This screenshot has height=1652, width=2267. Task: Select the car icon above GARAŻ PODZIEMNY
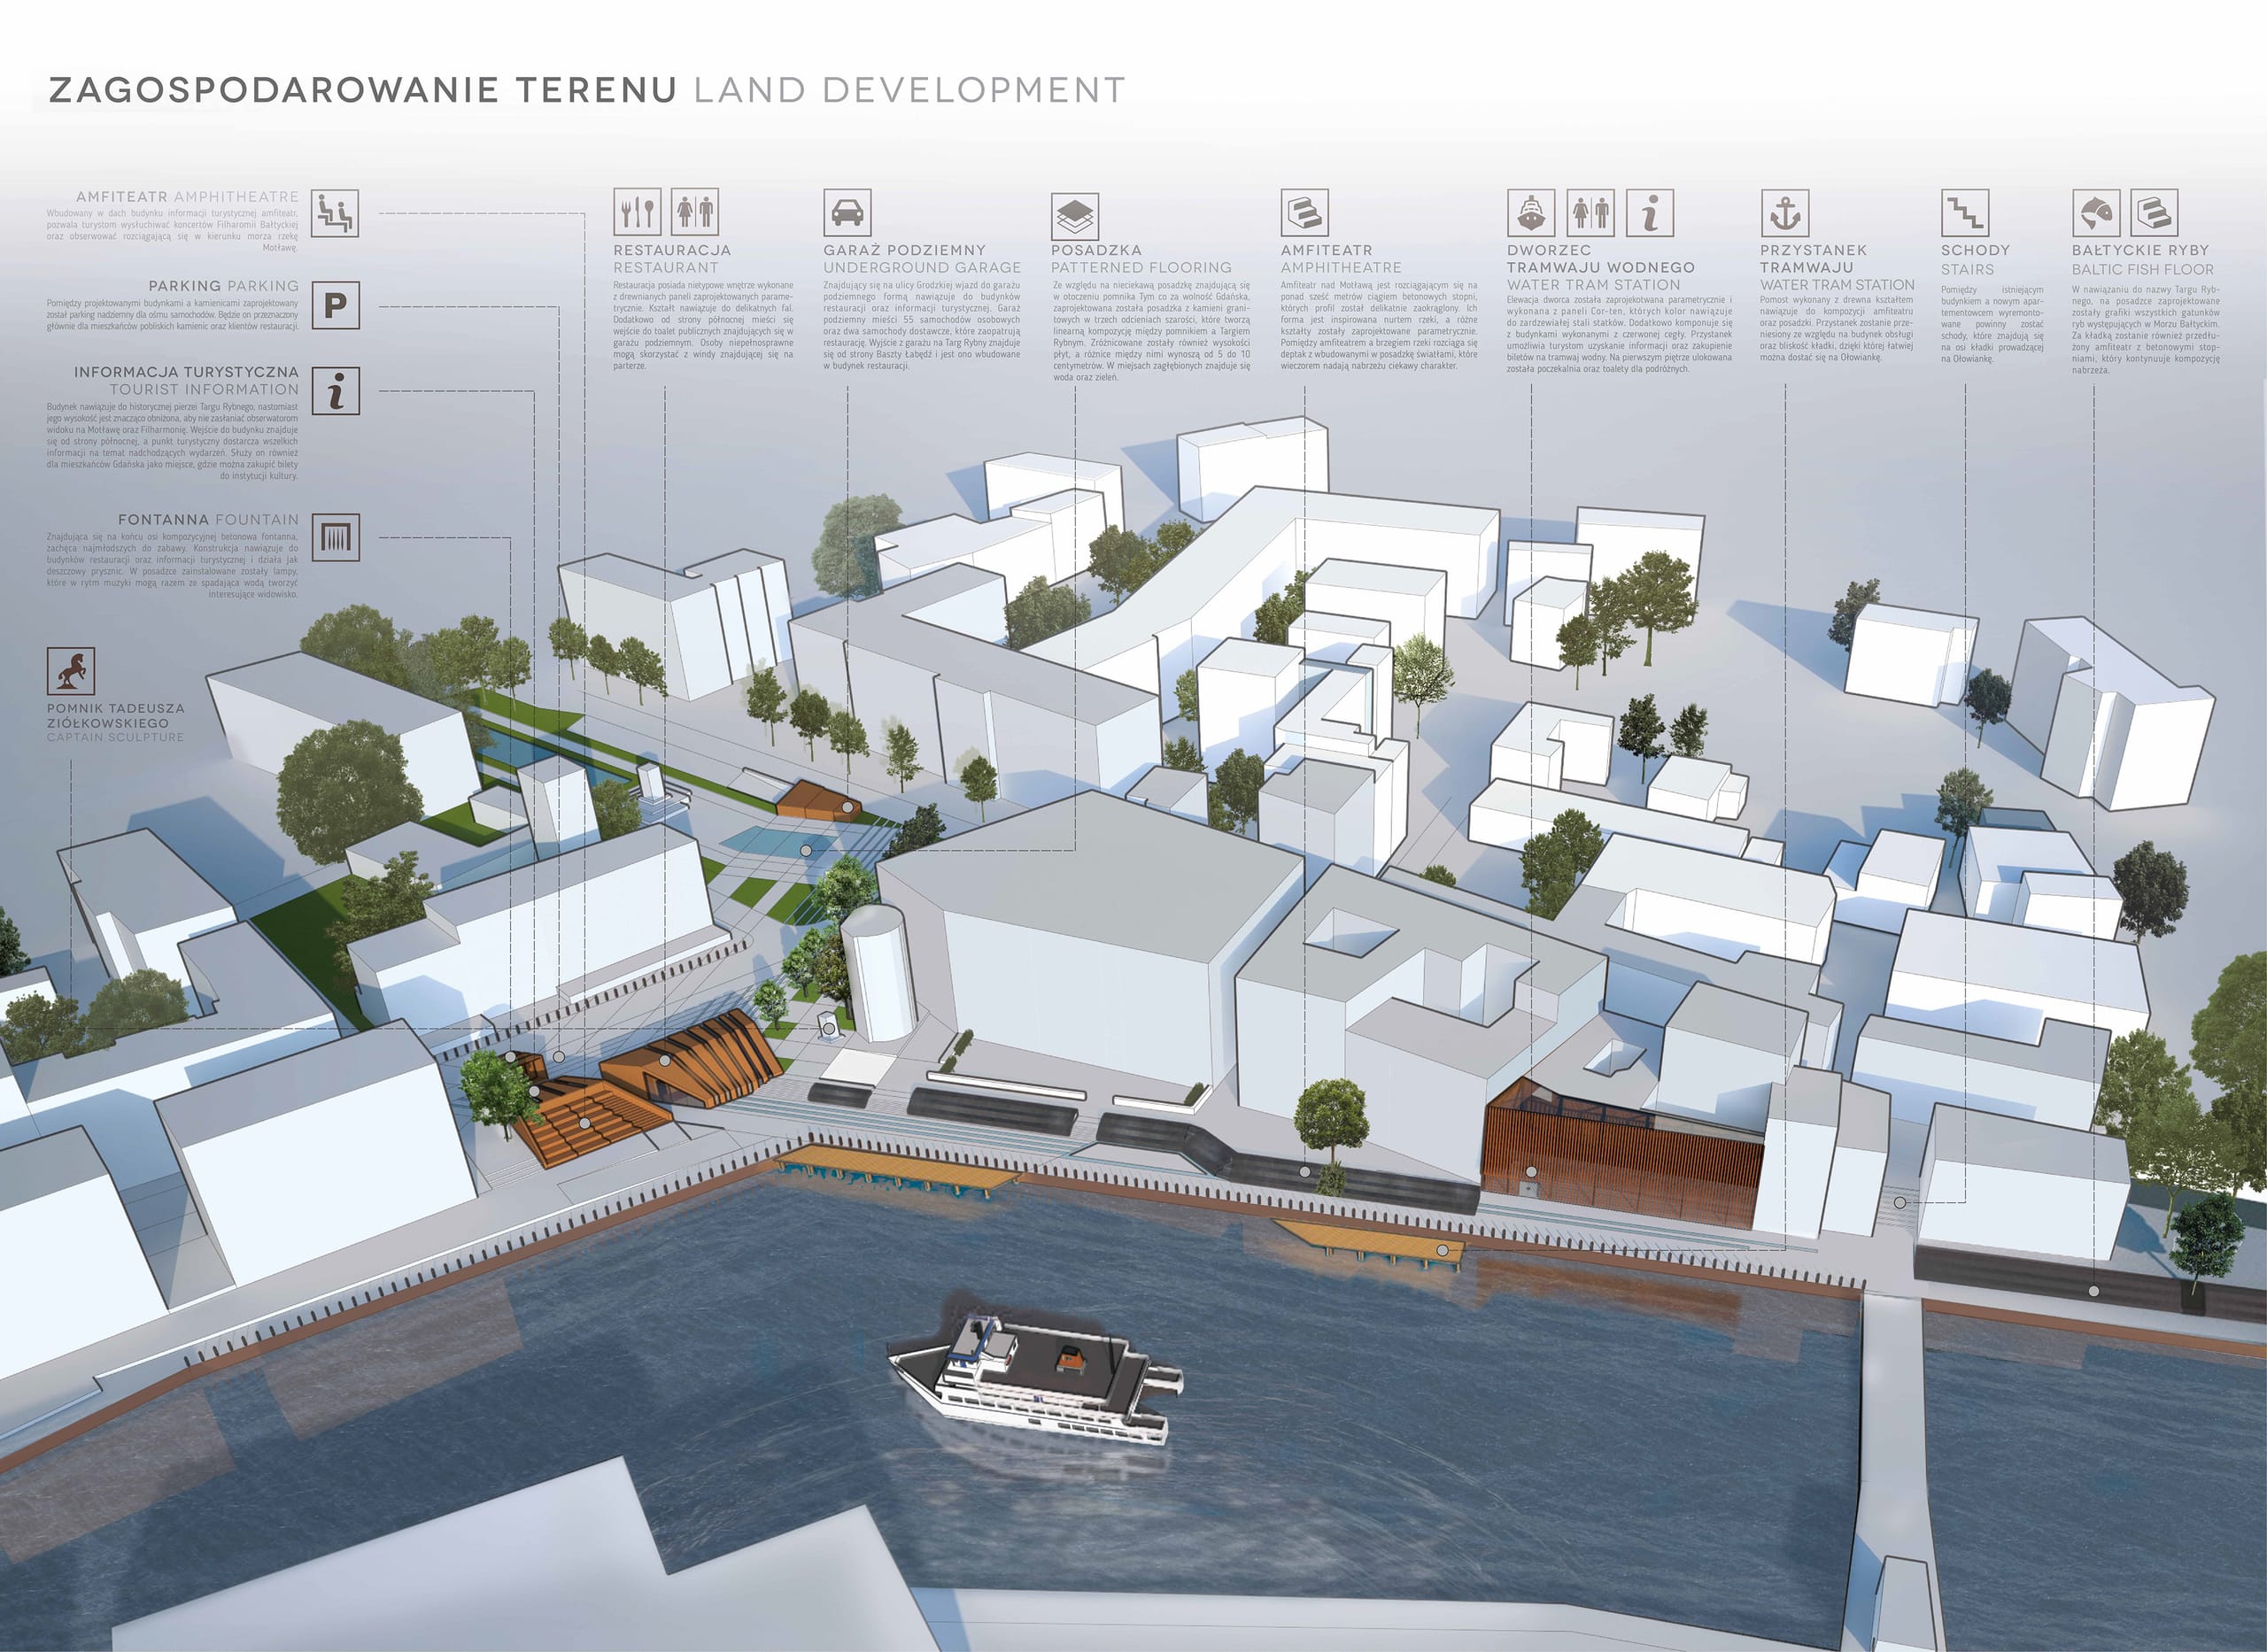(847, 213)
